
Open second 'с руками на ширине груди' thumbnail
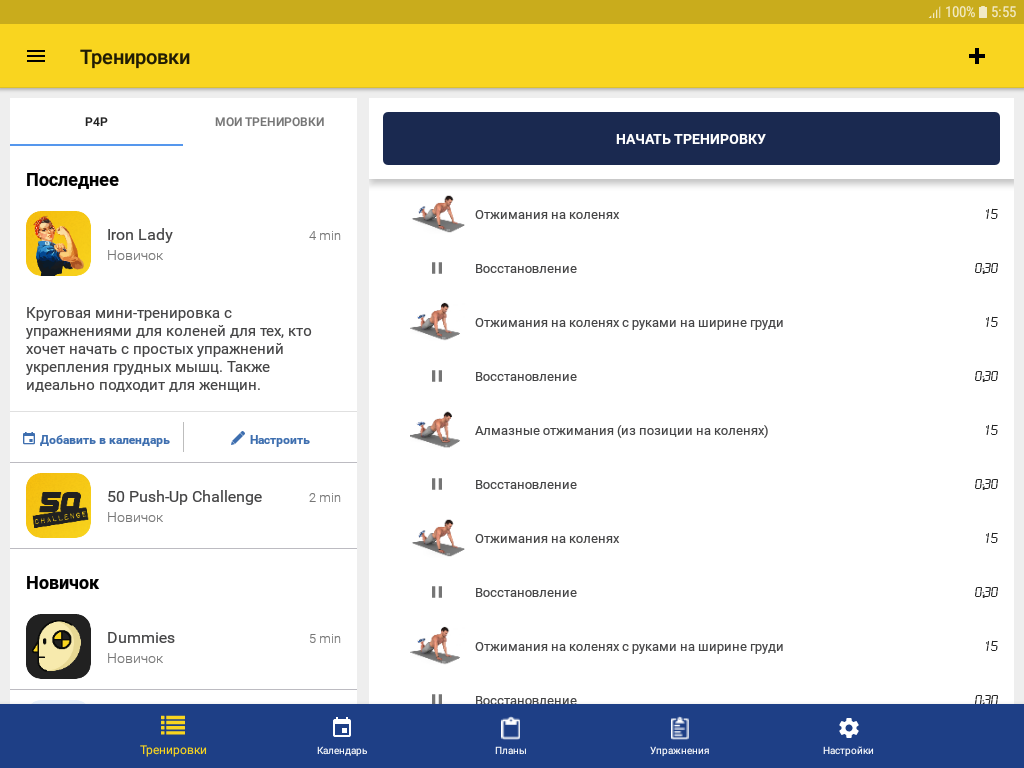(436, 646)
